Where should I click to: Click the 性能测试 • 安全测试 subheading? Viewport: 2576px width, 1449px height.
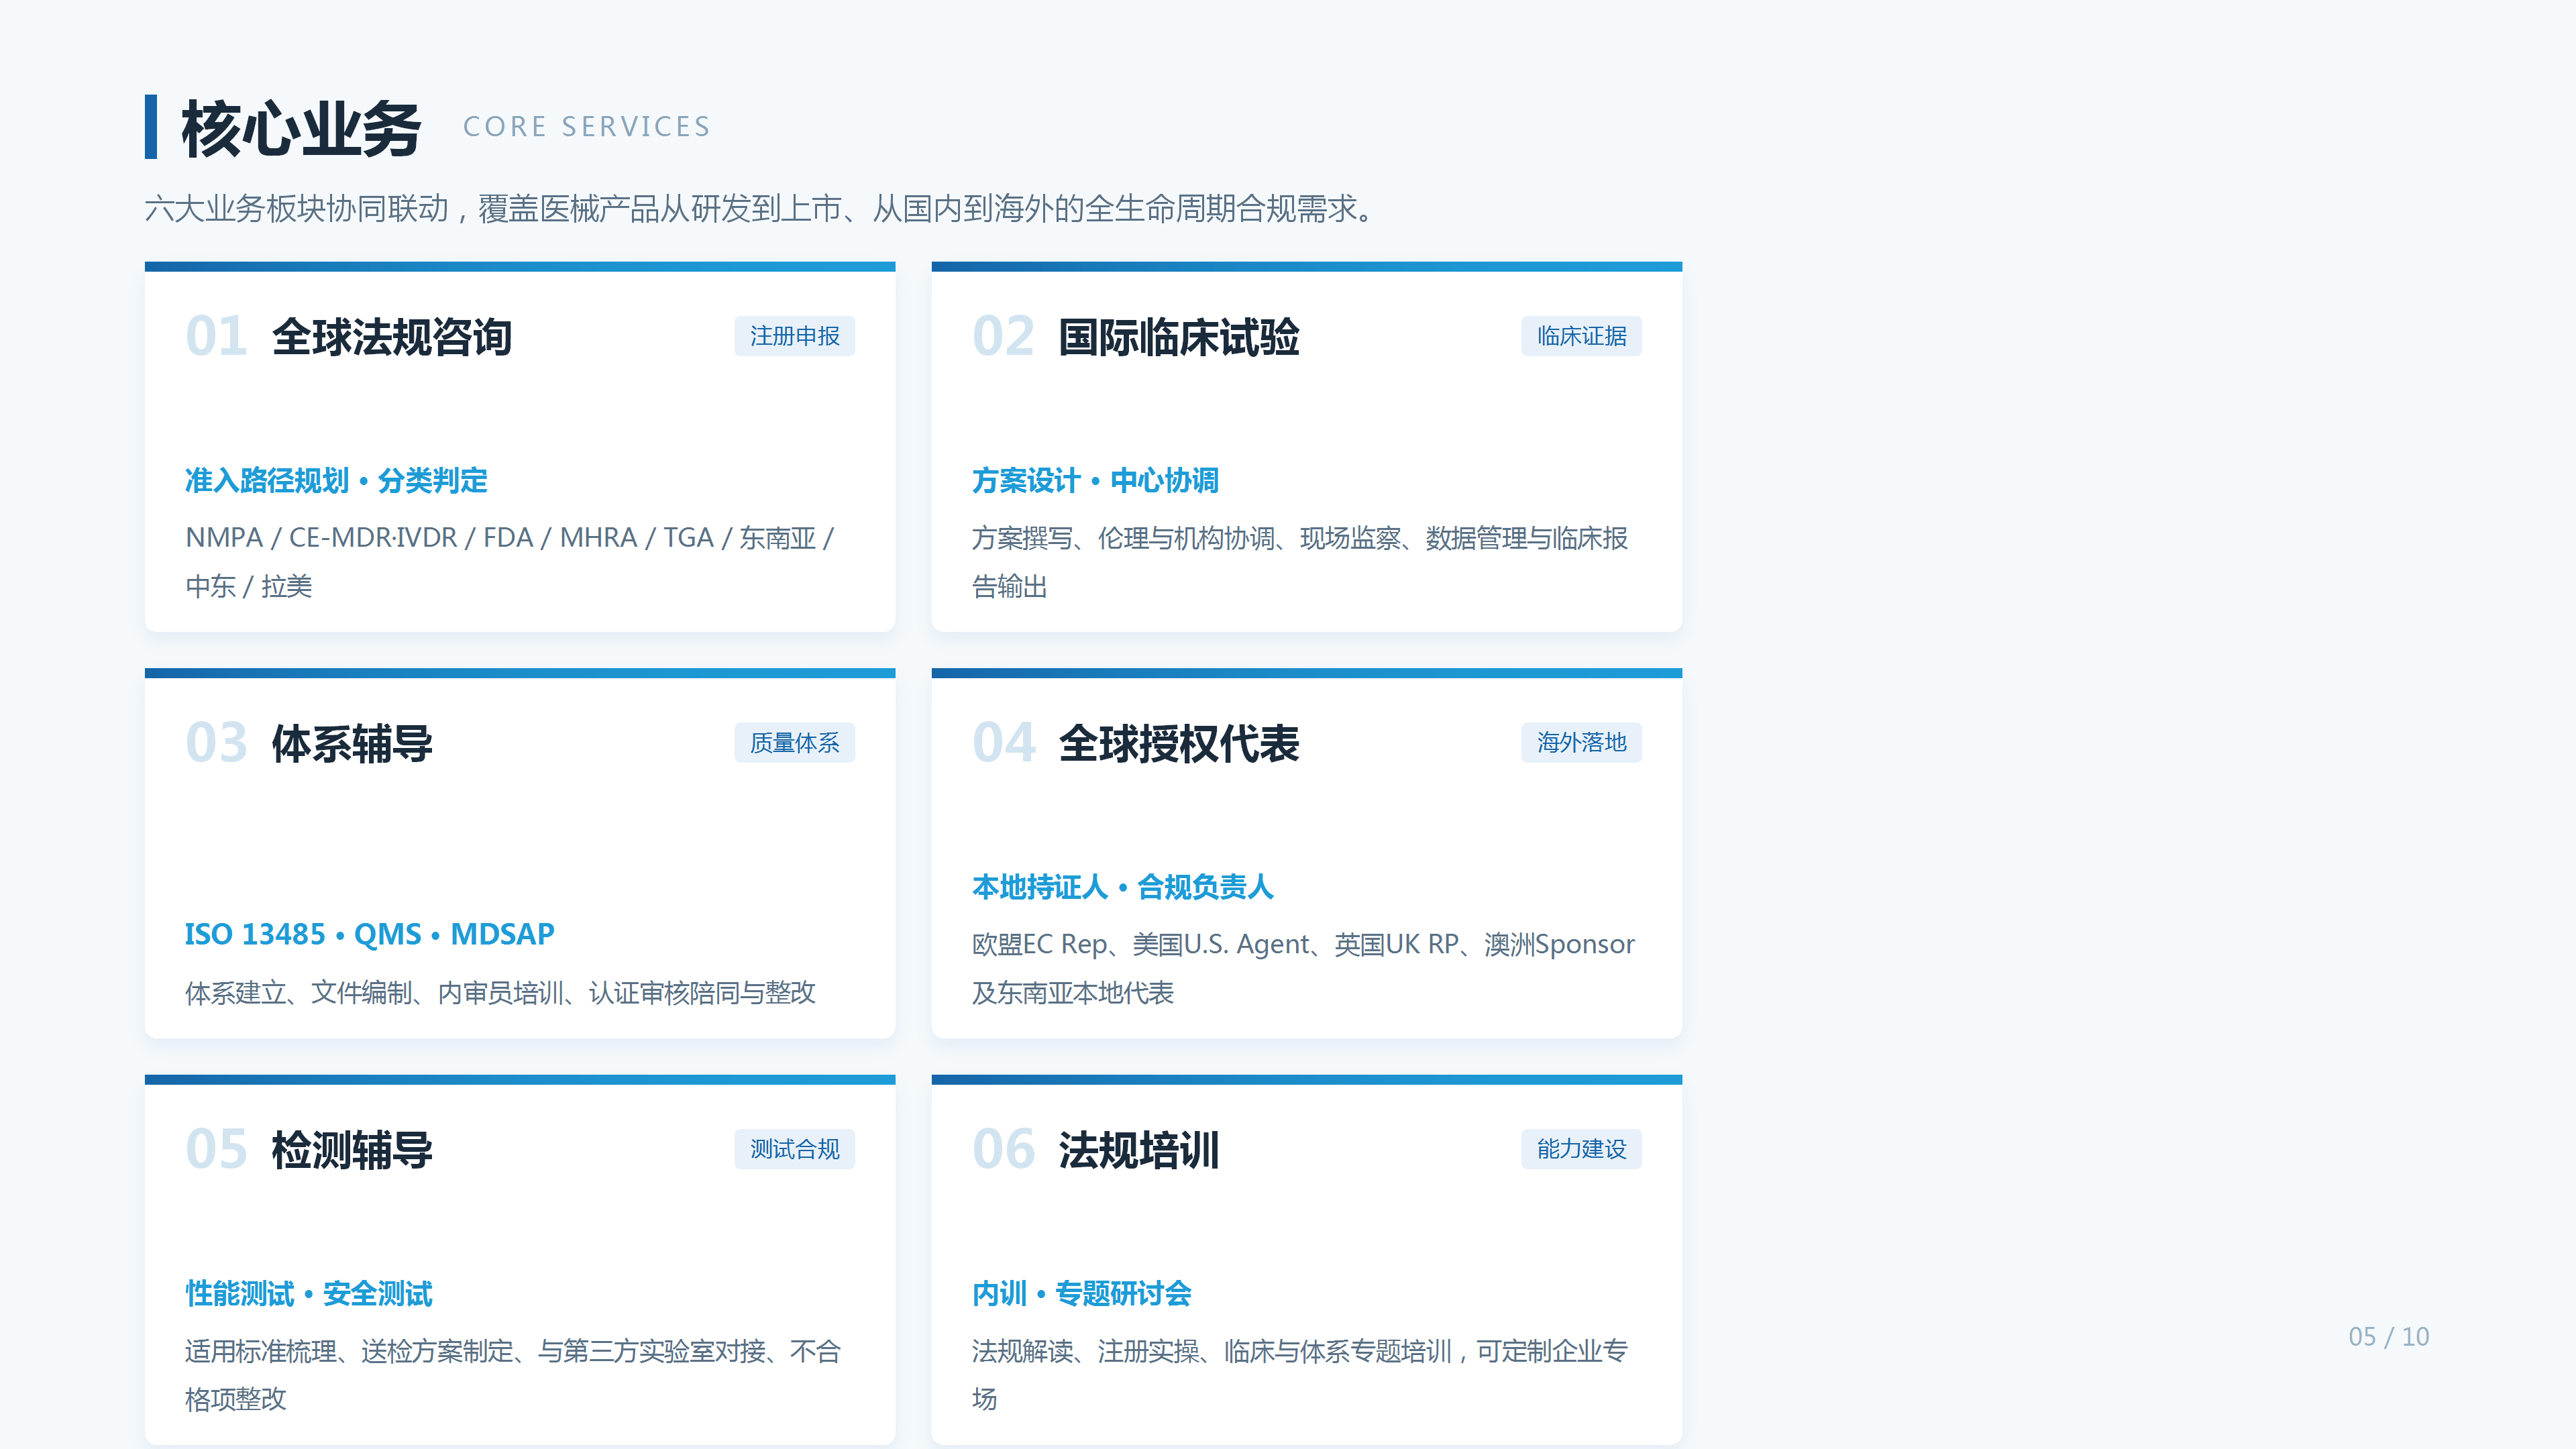point(308,1293)
